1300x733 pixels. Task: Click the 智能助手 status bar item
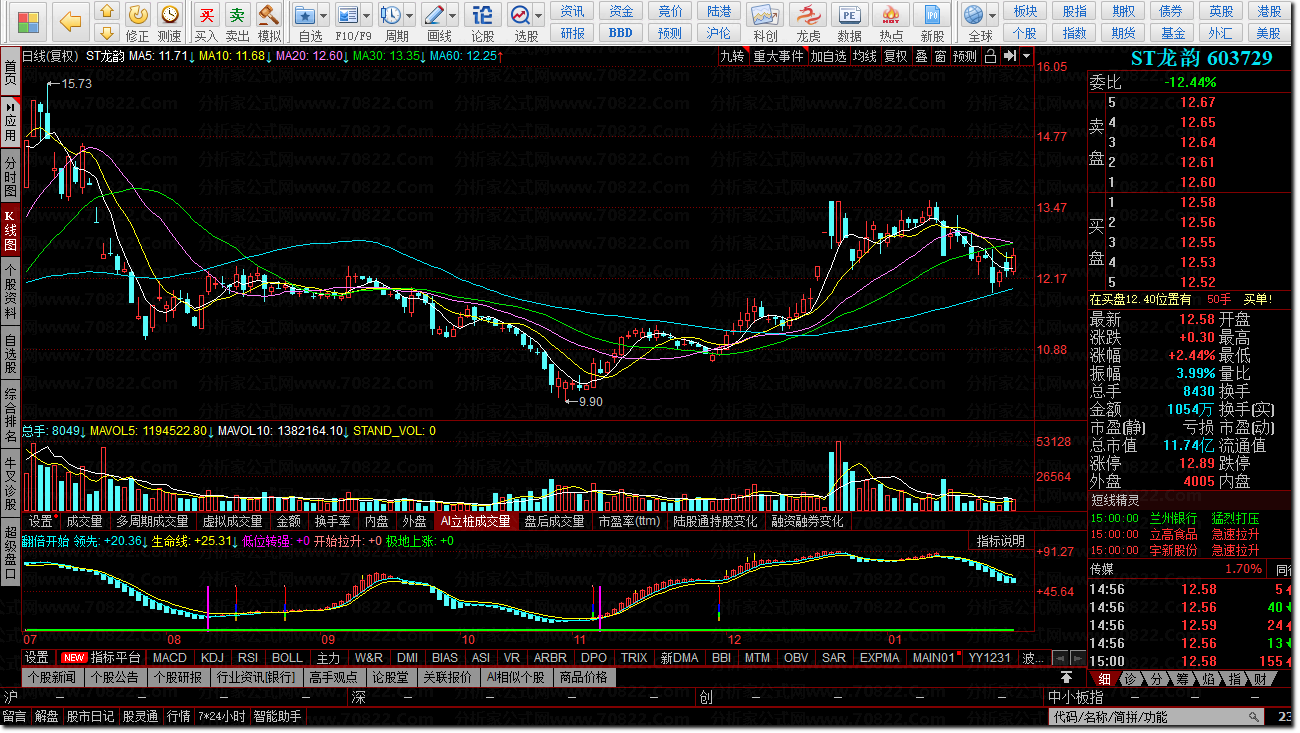click(x=278, y=717)
